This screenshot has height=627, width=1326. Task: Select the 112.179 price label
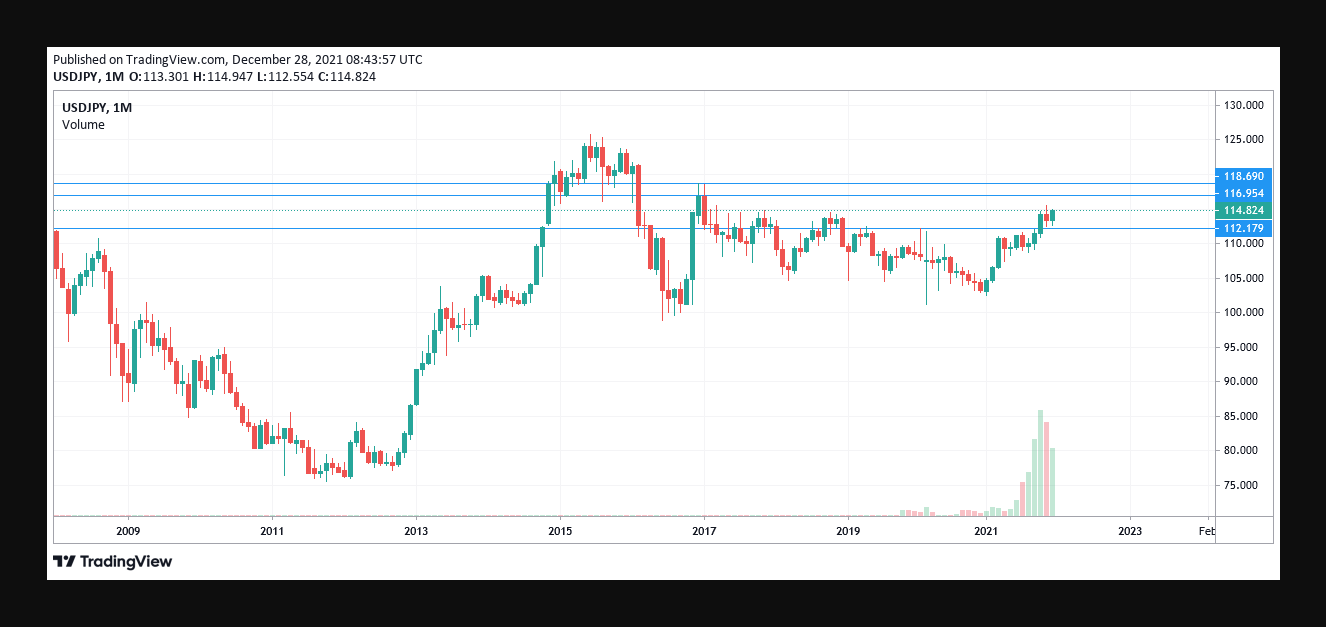pyautogui.click(x=1244, y=228)
